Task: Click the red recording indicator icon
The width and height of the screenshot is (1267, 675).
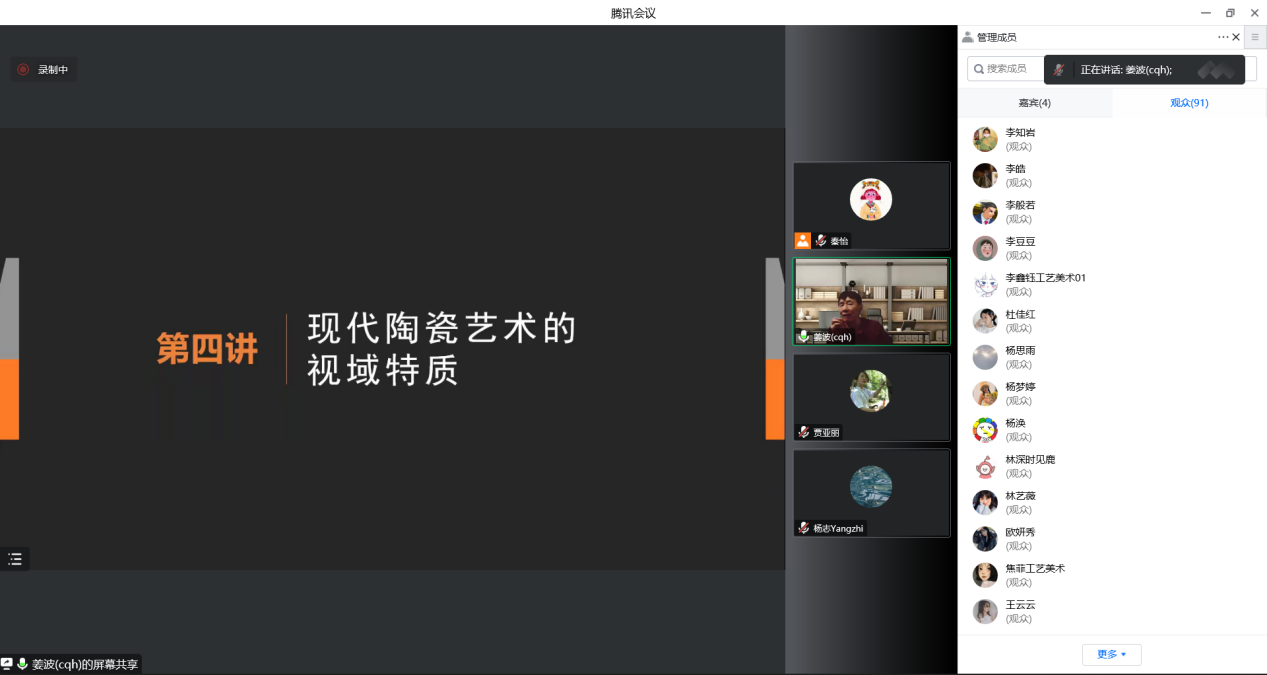Action: [x=23, y=70]
